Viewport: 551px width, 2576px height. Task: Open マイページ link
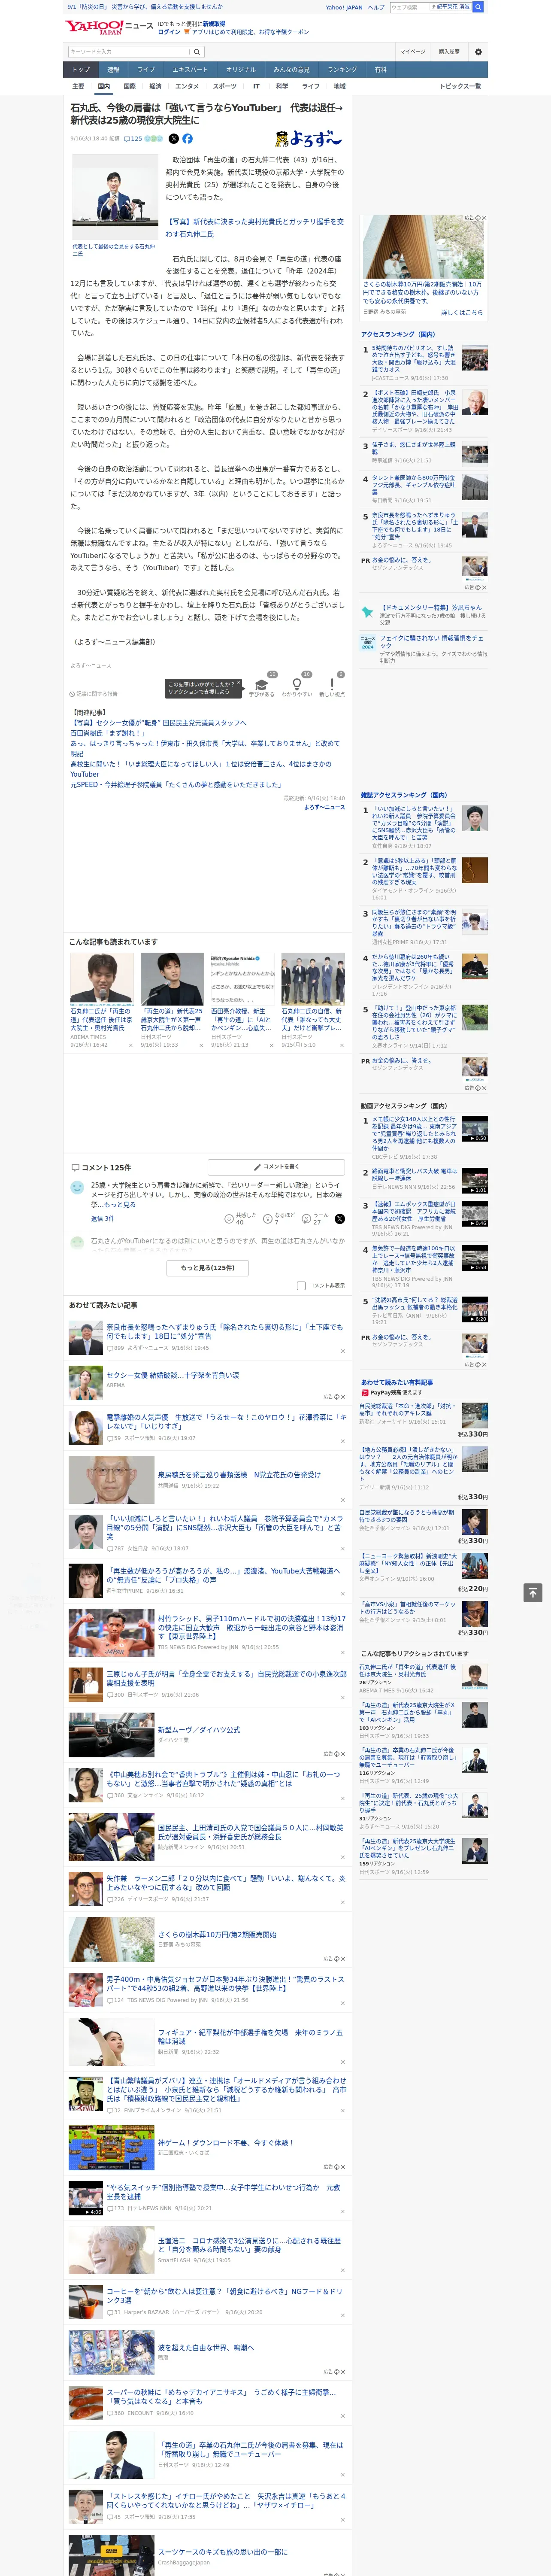(x=412, y=51)
